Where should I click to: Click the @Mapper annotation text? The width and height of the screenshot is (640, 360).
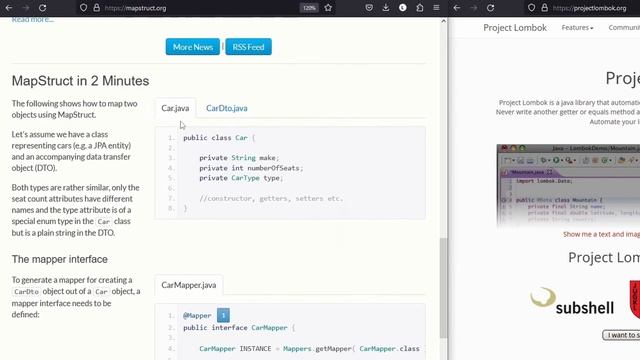pos(197,316)
